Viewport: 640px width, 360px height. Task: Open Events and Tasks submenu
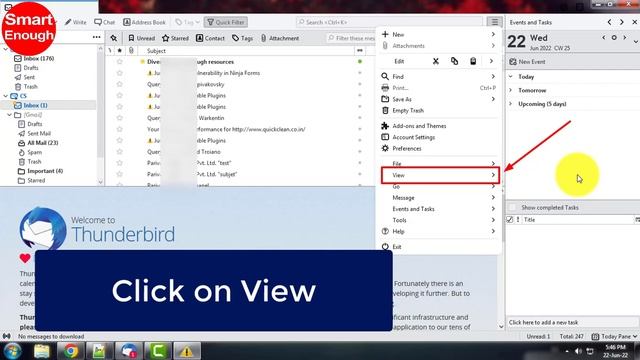coord(439,209)
